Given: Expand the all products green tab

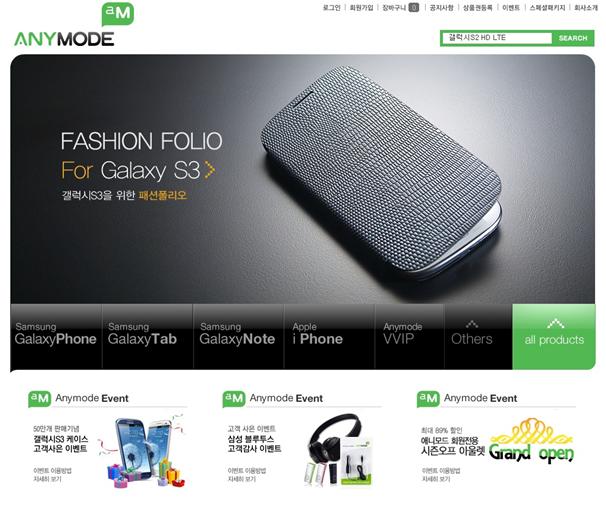Looking at the screenshot, I should point(554,336).
